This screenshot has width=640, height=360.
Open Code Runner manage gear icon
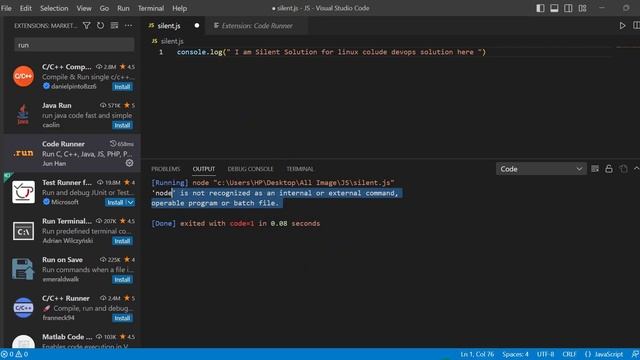129,163
